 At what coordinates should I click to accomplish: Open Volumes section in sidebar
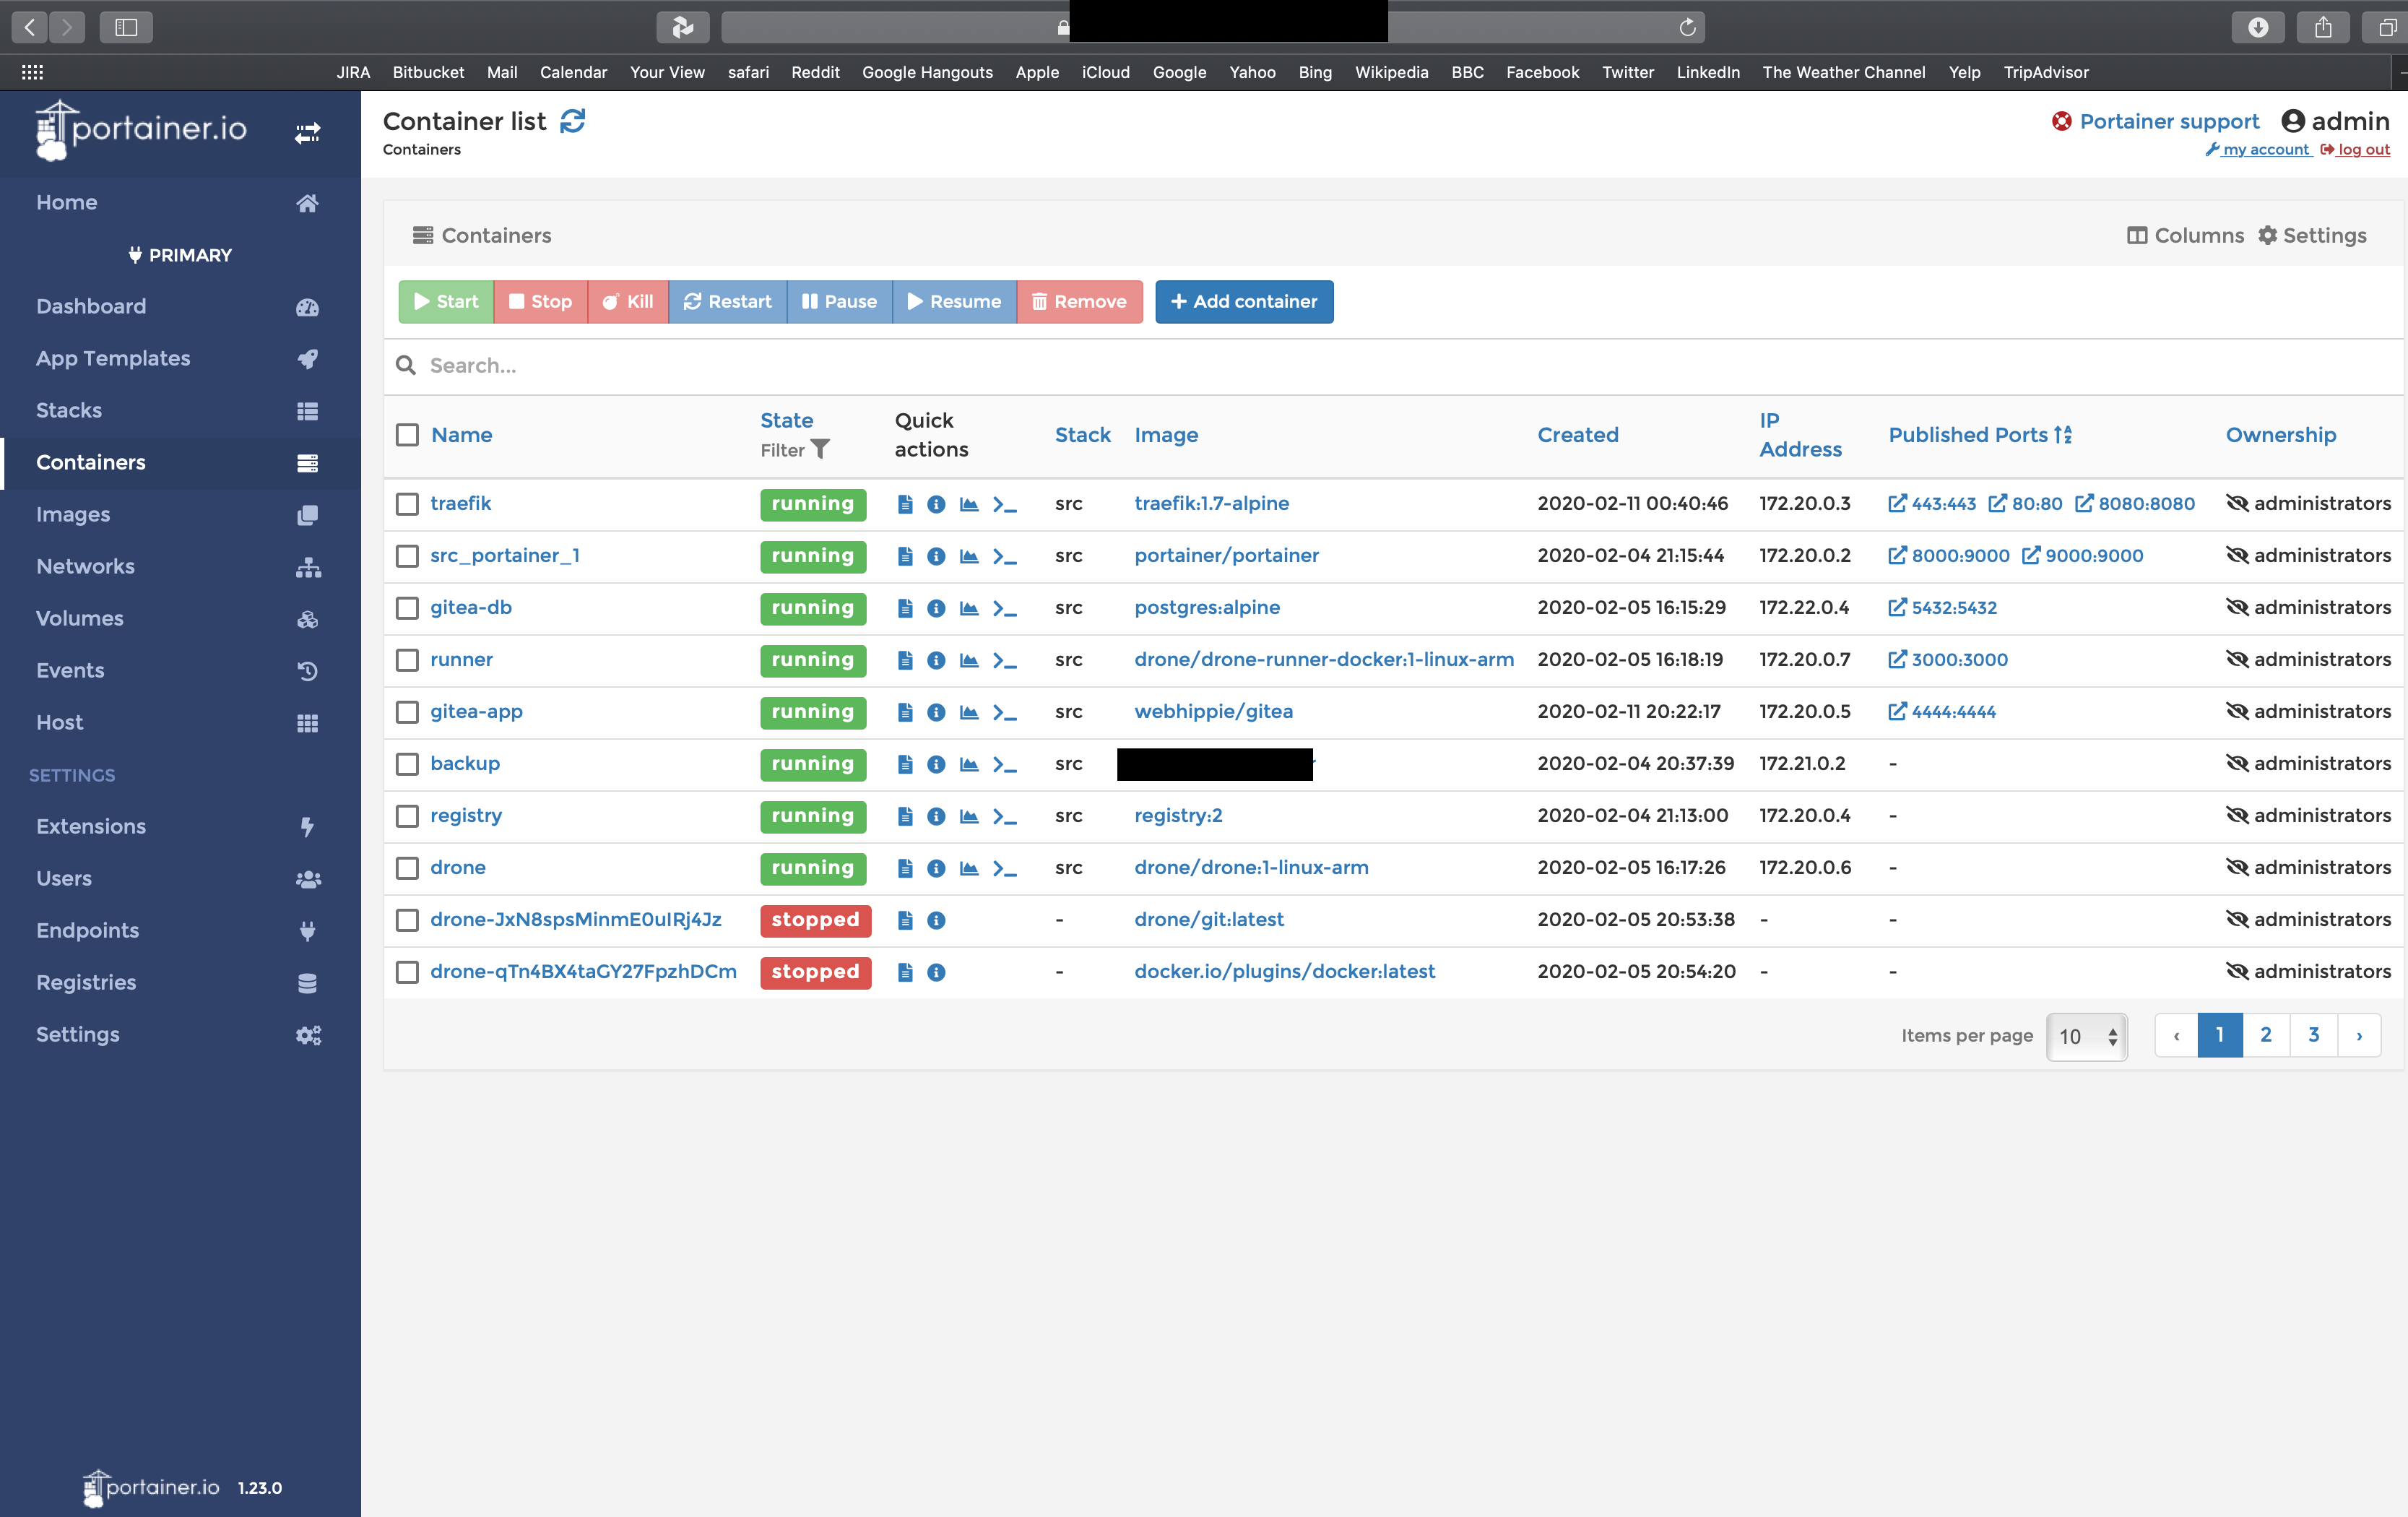180,619
